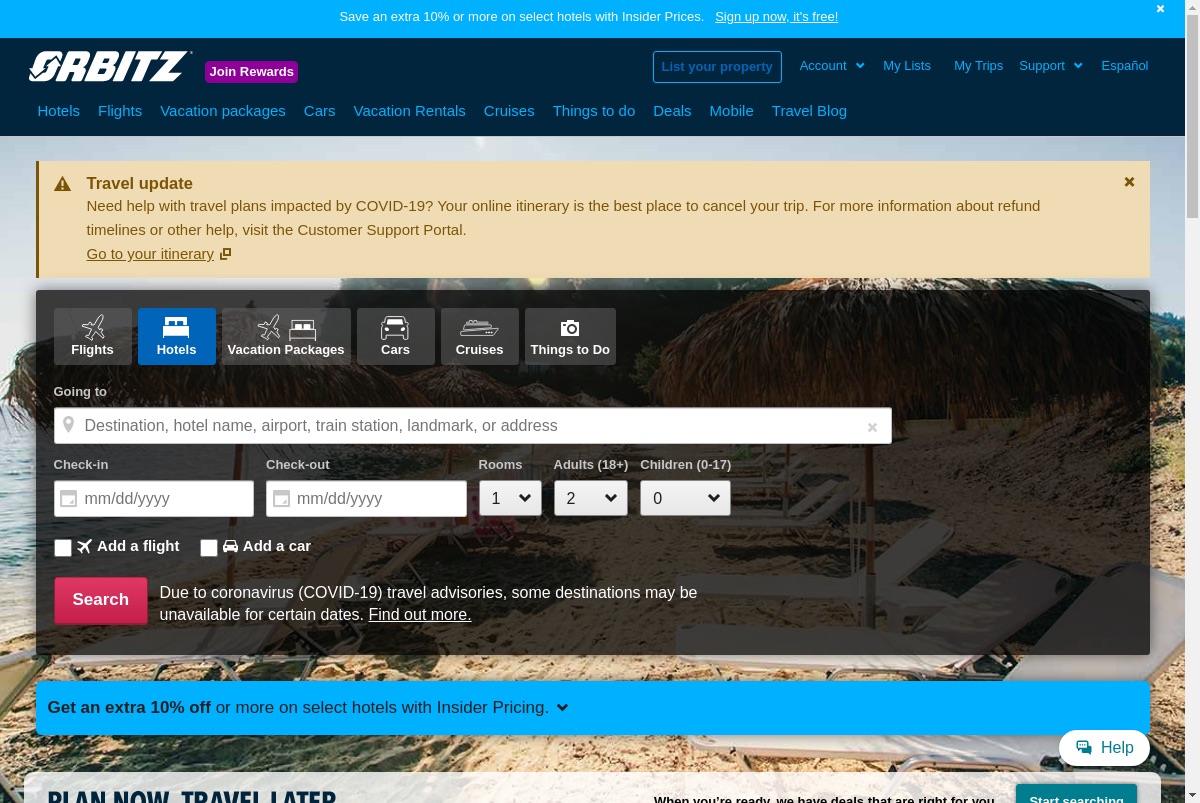Open Hotels in the main navigation

pos(59,111)
